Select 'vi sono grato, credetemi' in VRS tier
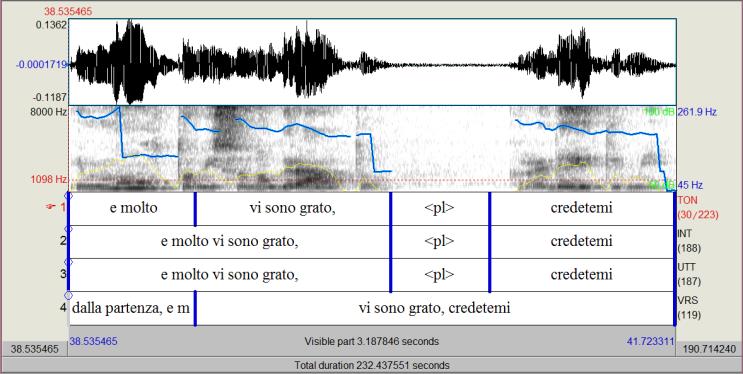 coord(435,309)
